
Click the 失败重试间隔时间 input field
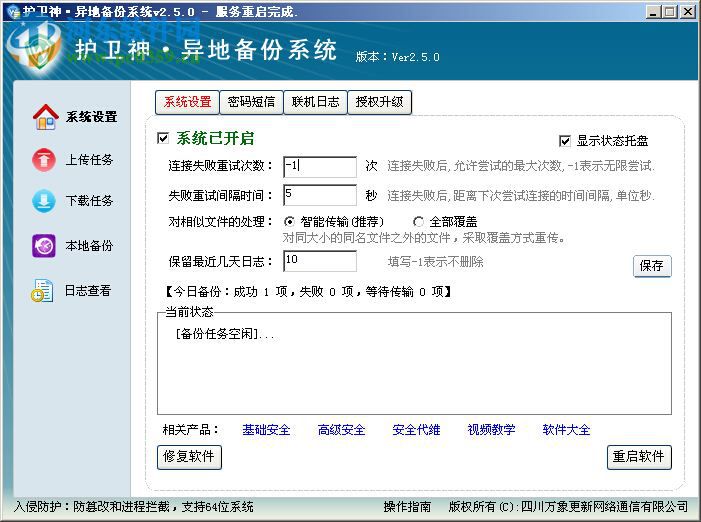(x=320, y=195)
